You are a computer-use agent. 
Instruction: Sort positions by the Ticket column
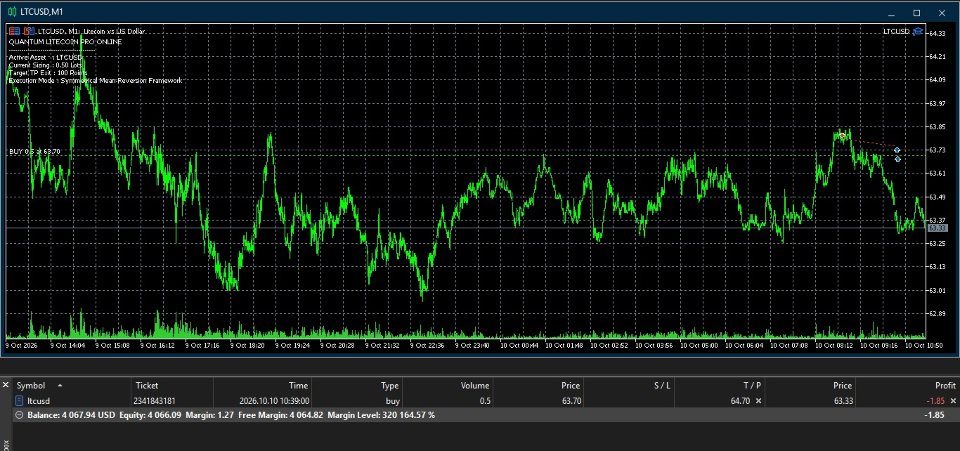(147, 386)
